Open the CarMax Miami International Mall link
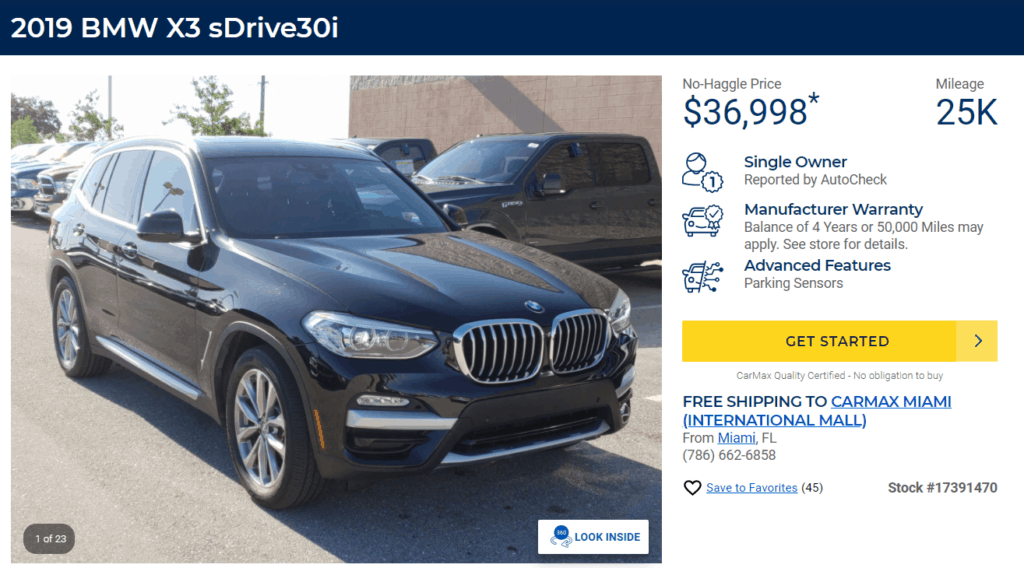Viewport: 1024px width, 568px height. pyautogui.click(x=817, y=411)
